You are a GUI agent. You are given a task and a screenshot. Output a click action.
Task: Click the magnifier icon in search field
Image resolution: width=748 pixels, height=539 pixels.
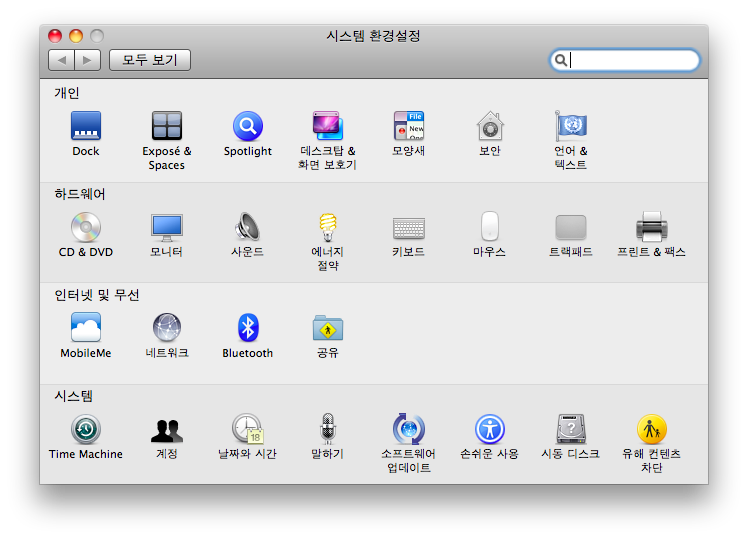[x=561, y=60]
